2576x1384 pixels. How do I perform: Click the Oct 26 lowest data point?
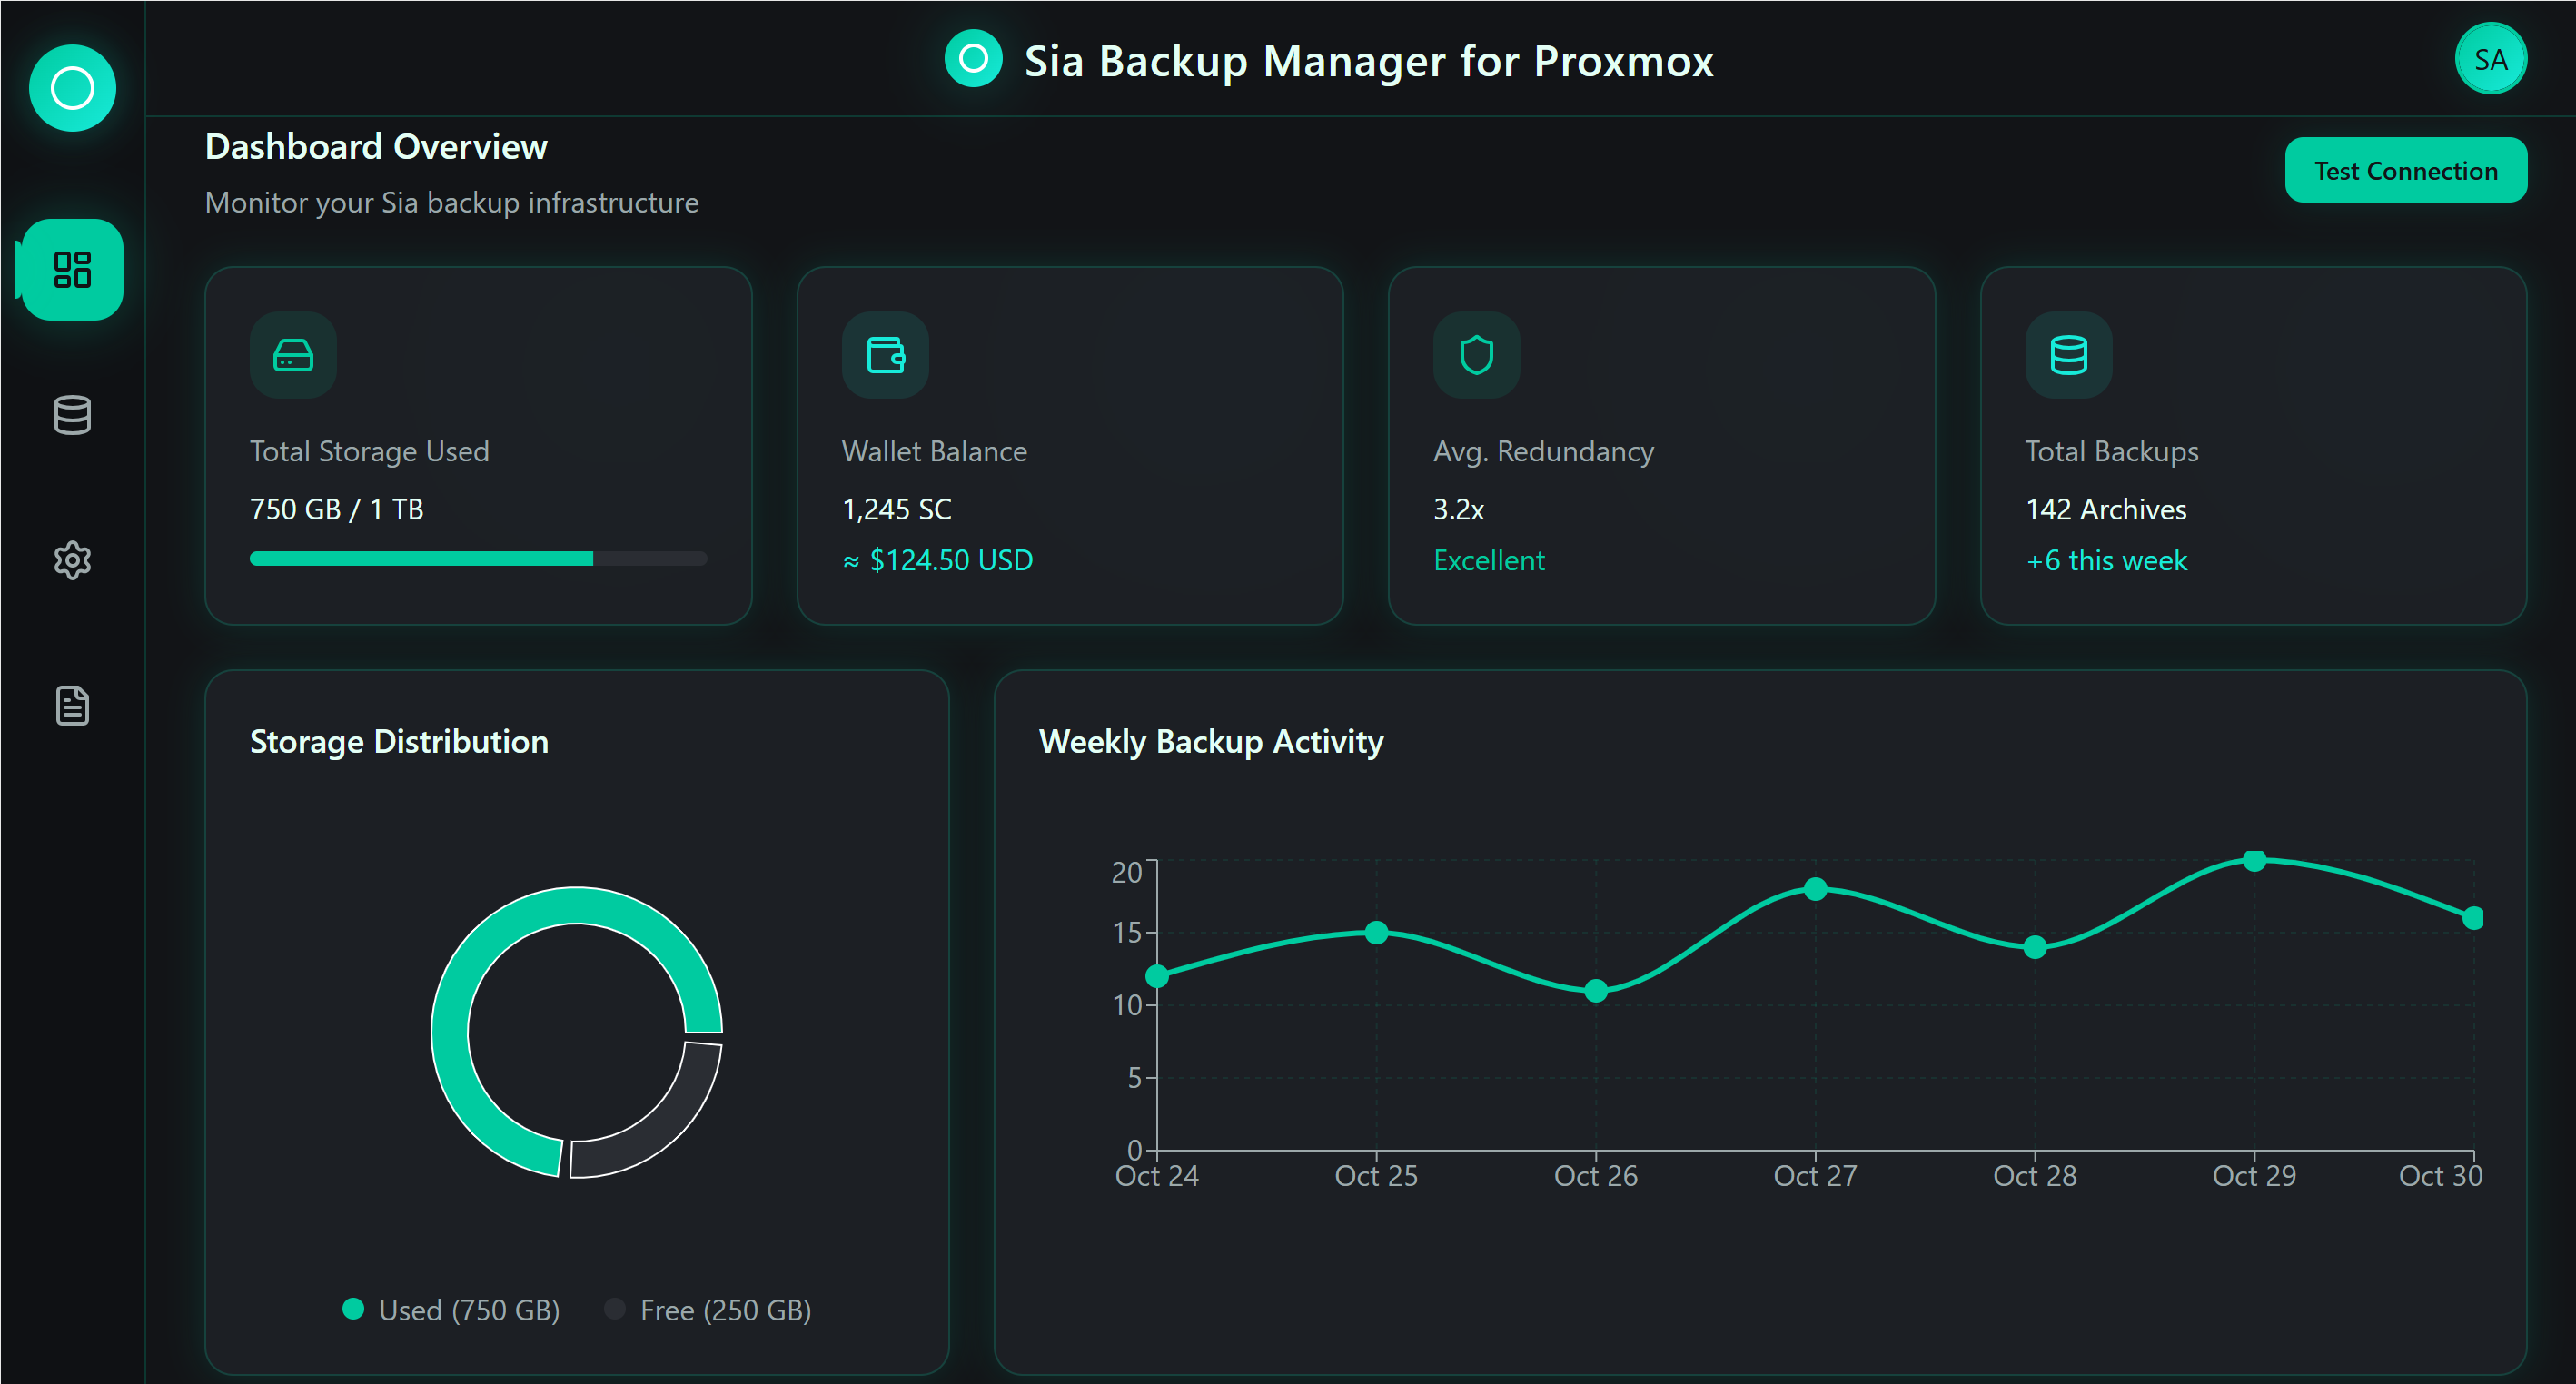click(x=1596, y=990)
